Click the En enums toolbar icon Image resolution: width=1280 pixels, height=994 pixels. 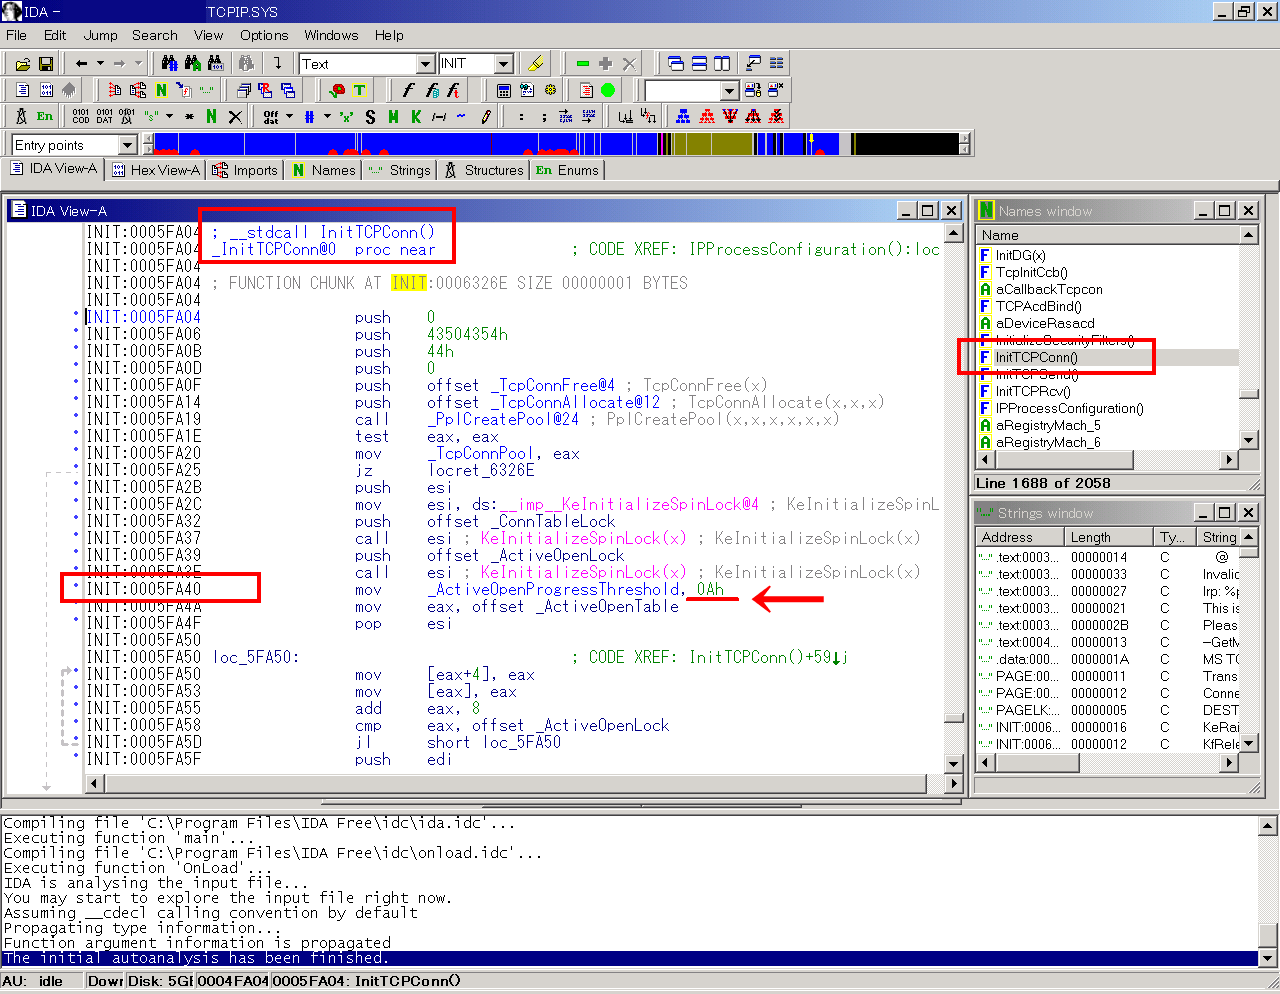[x=43, y=116]
